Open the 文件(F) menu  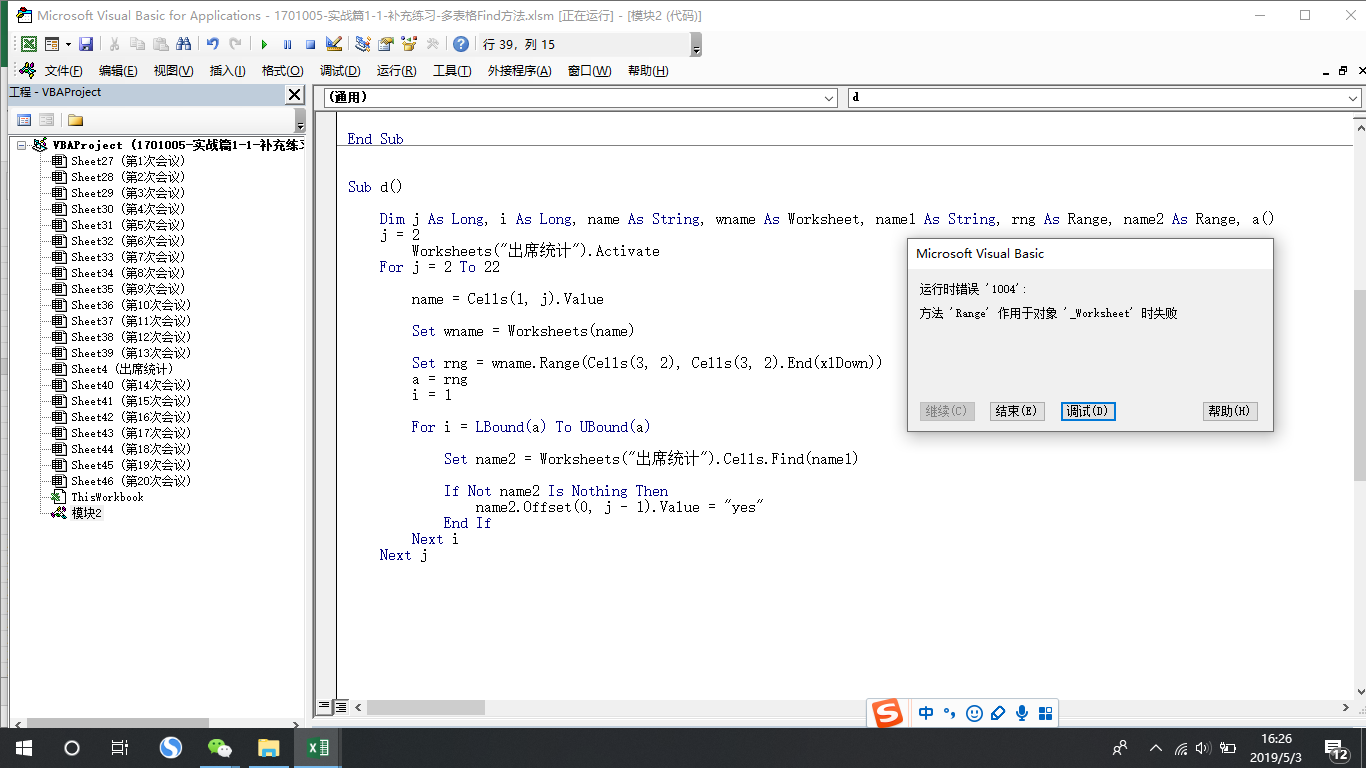[63, 71]
